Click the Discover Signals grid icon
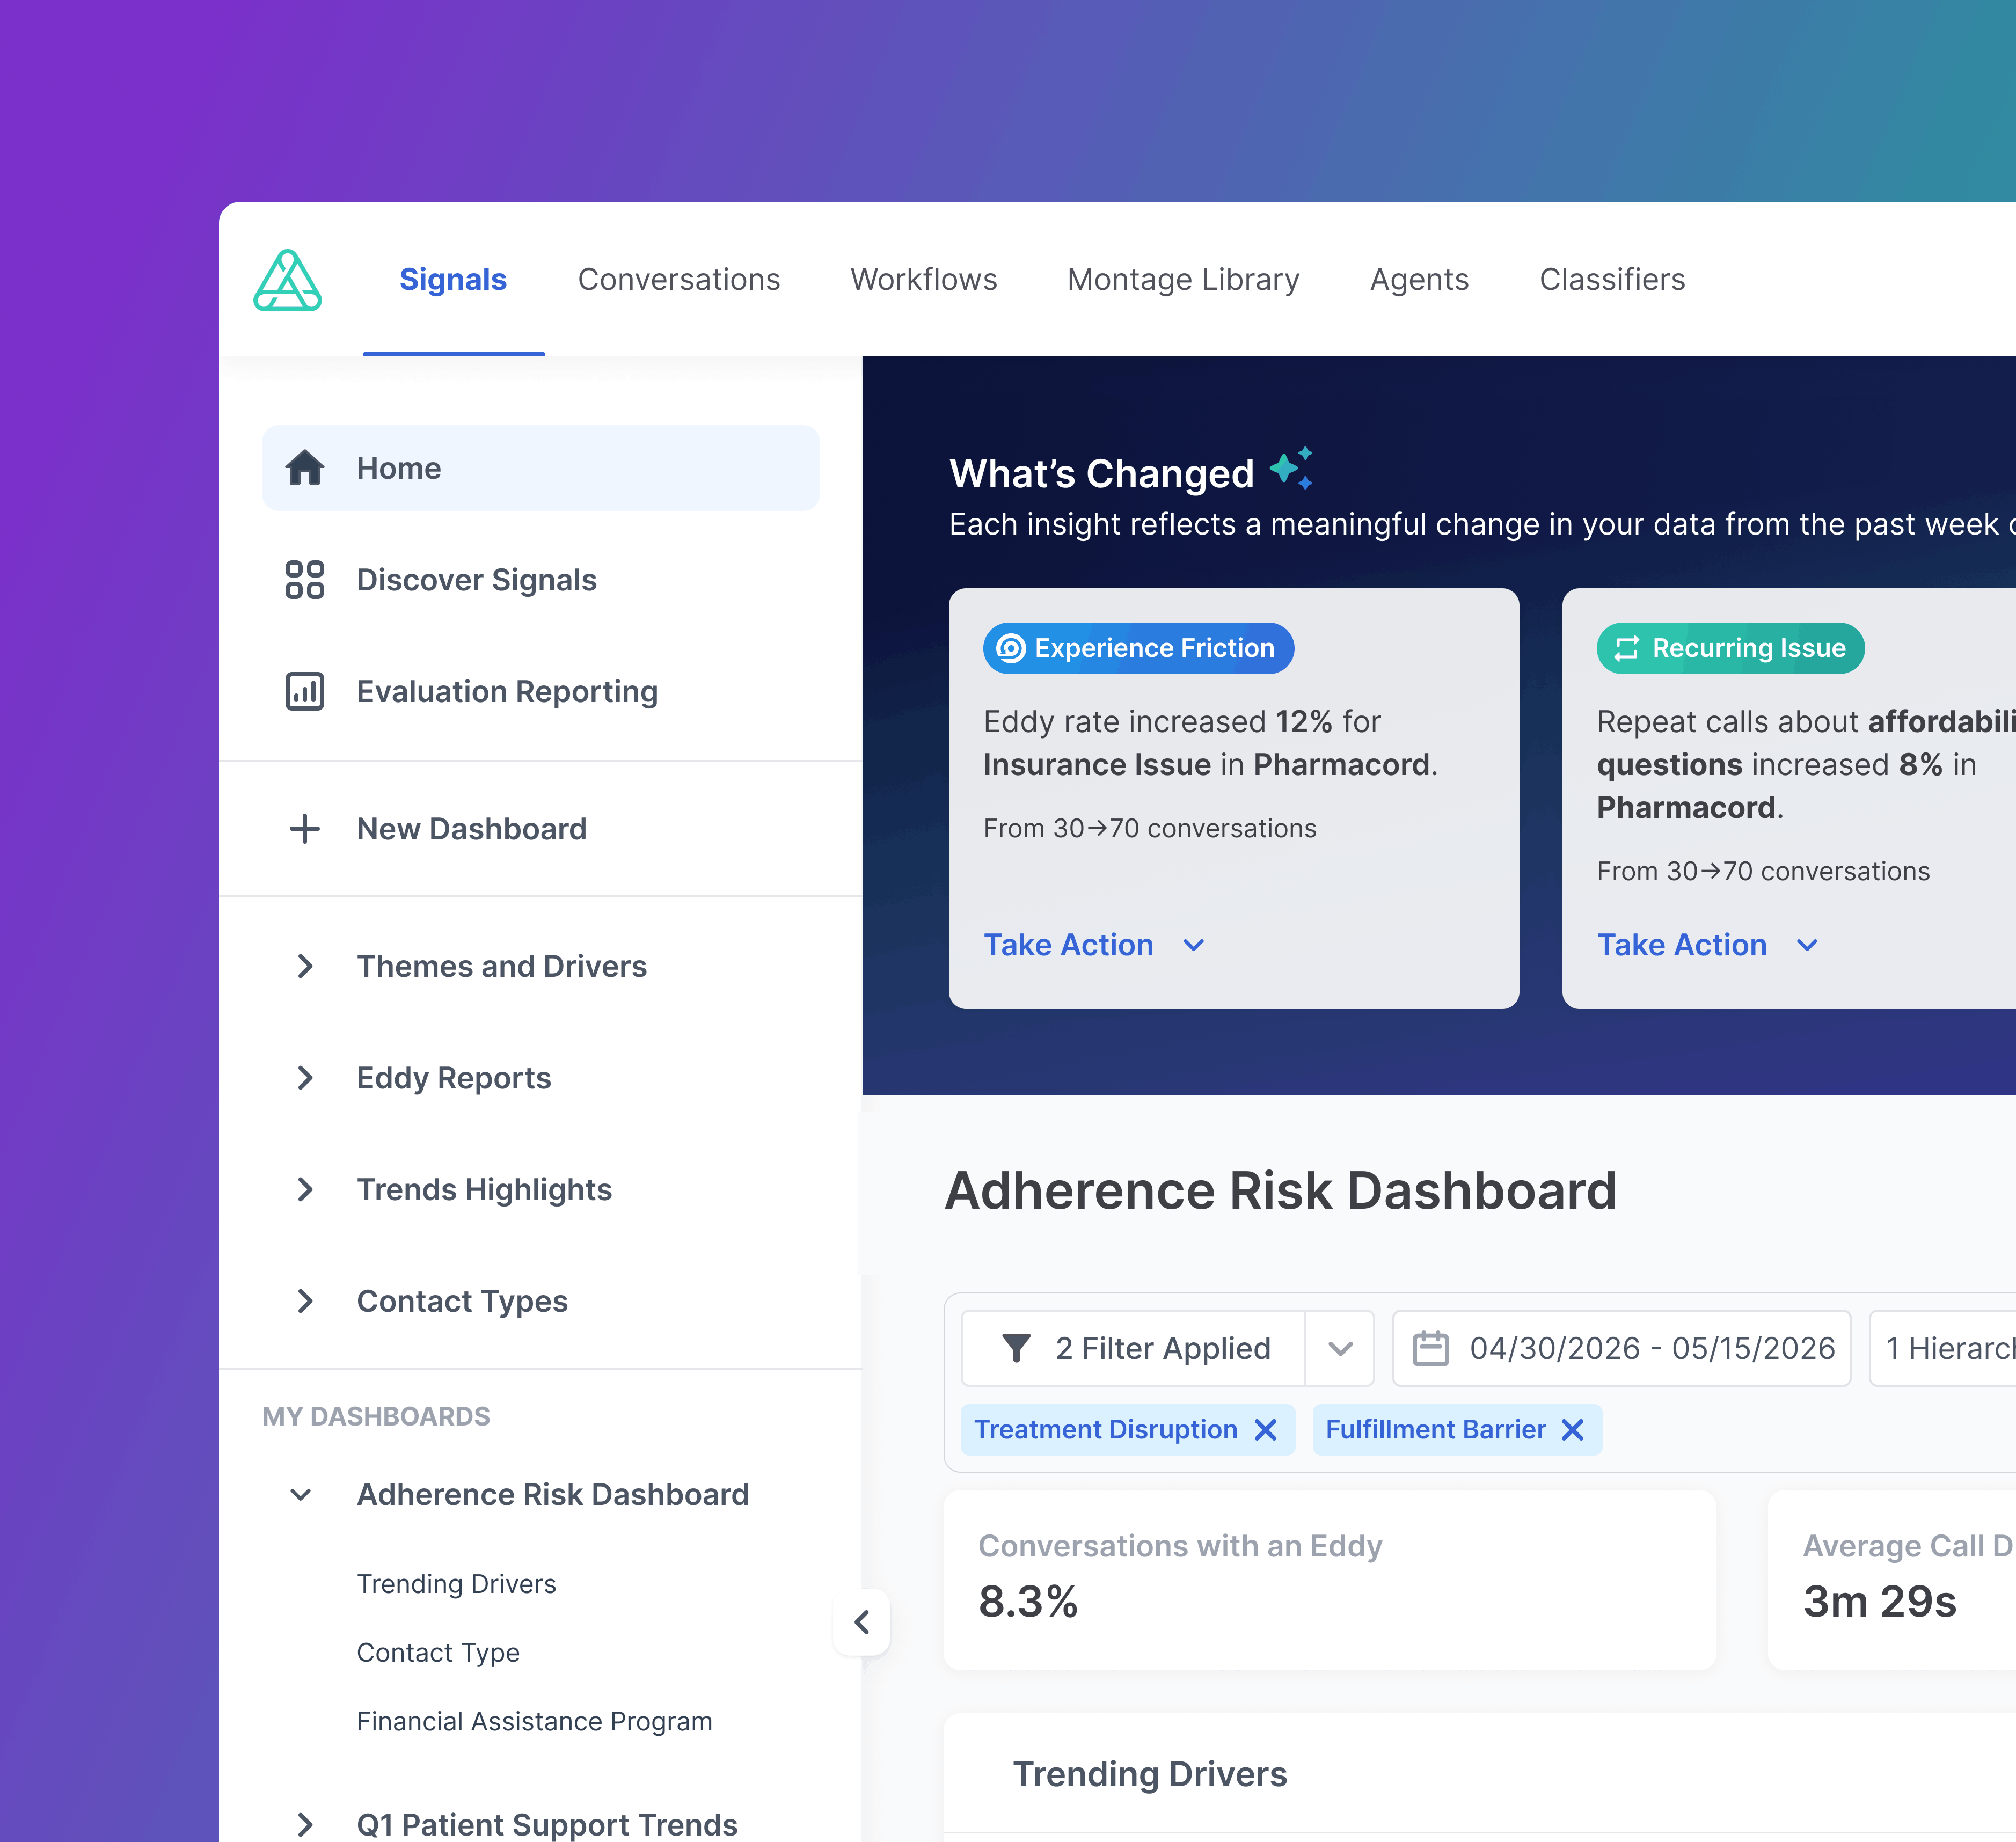Viewport: 2016px width, 1842px height. tap(305, 580)
